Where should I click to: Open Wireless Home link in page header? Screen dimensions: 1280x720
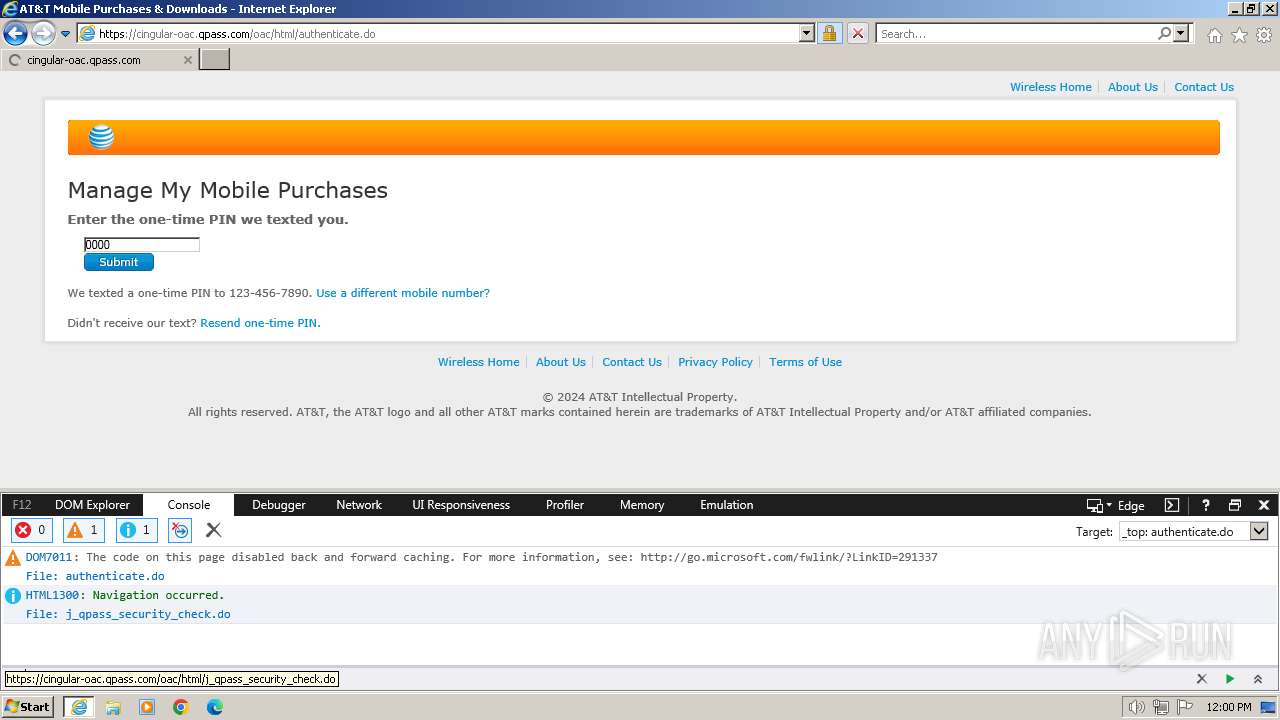point(1051,87)
